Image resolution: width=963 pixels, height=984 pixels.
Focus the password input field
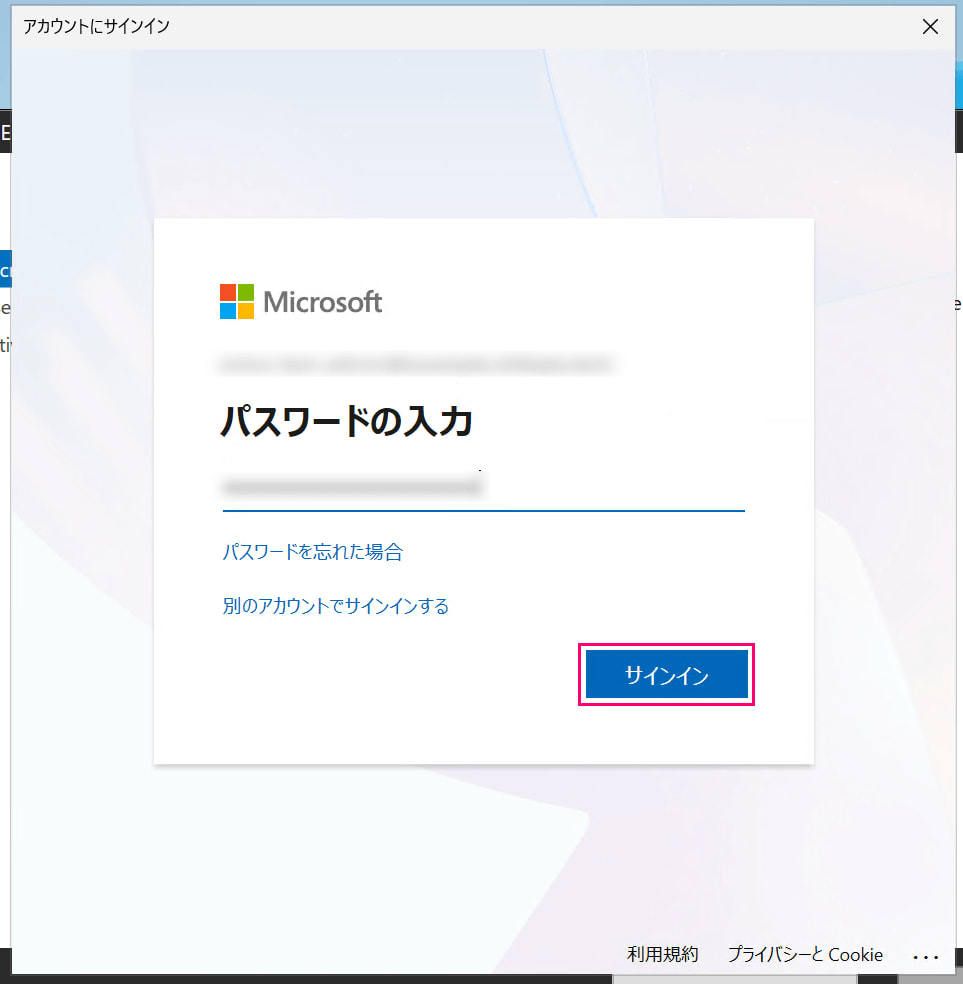[483, 488]
